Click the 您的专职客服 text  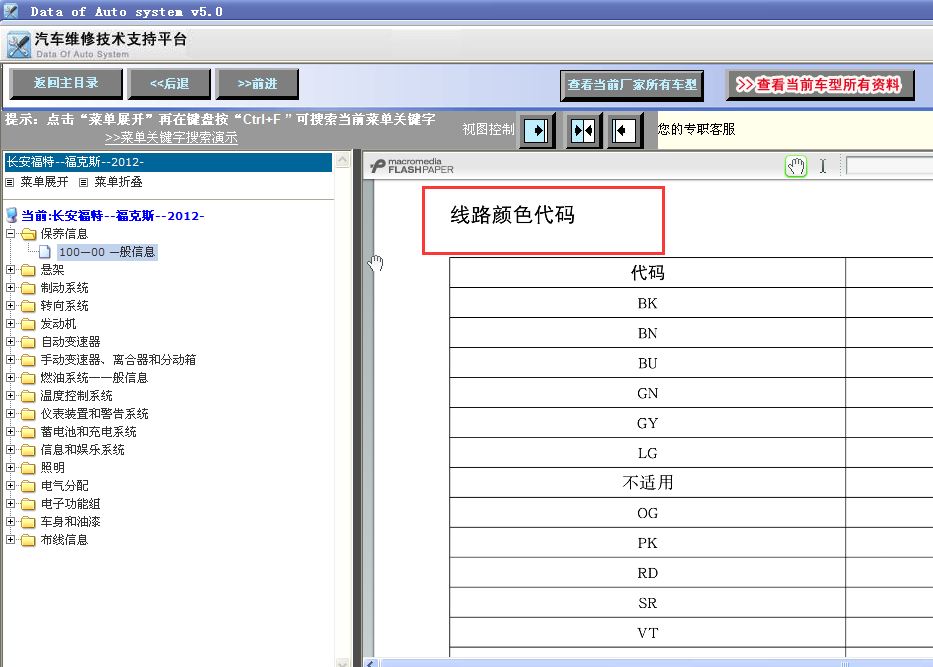point(696,129)
